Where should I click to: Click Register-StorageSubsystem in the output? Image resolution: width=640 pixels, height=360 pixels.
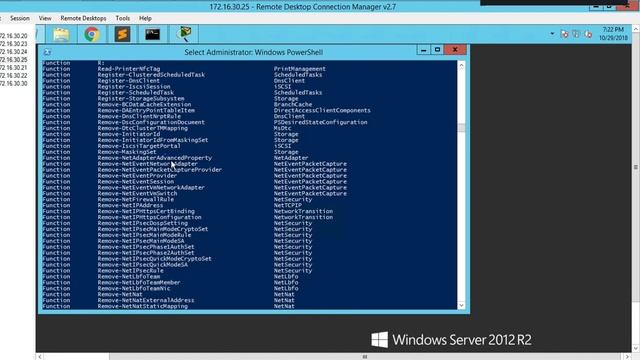click(x=141, y=98)
